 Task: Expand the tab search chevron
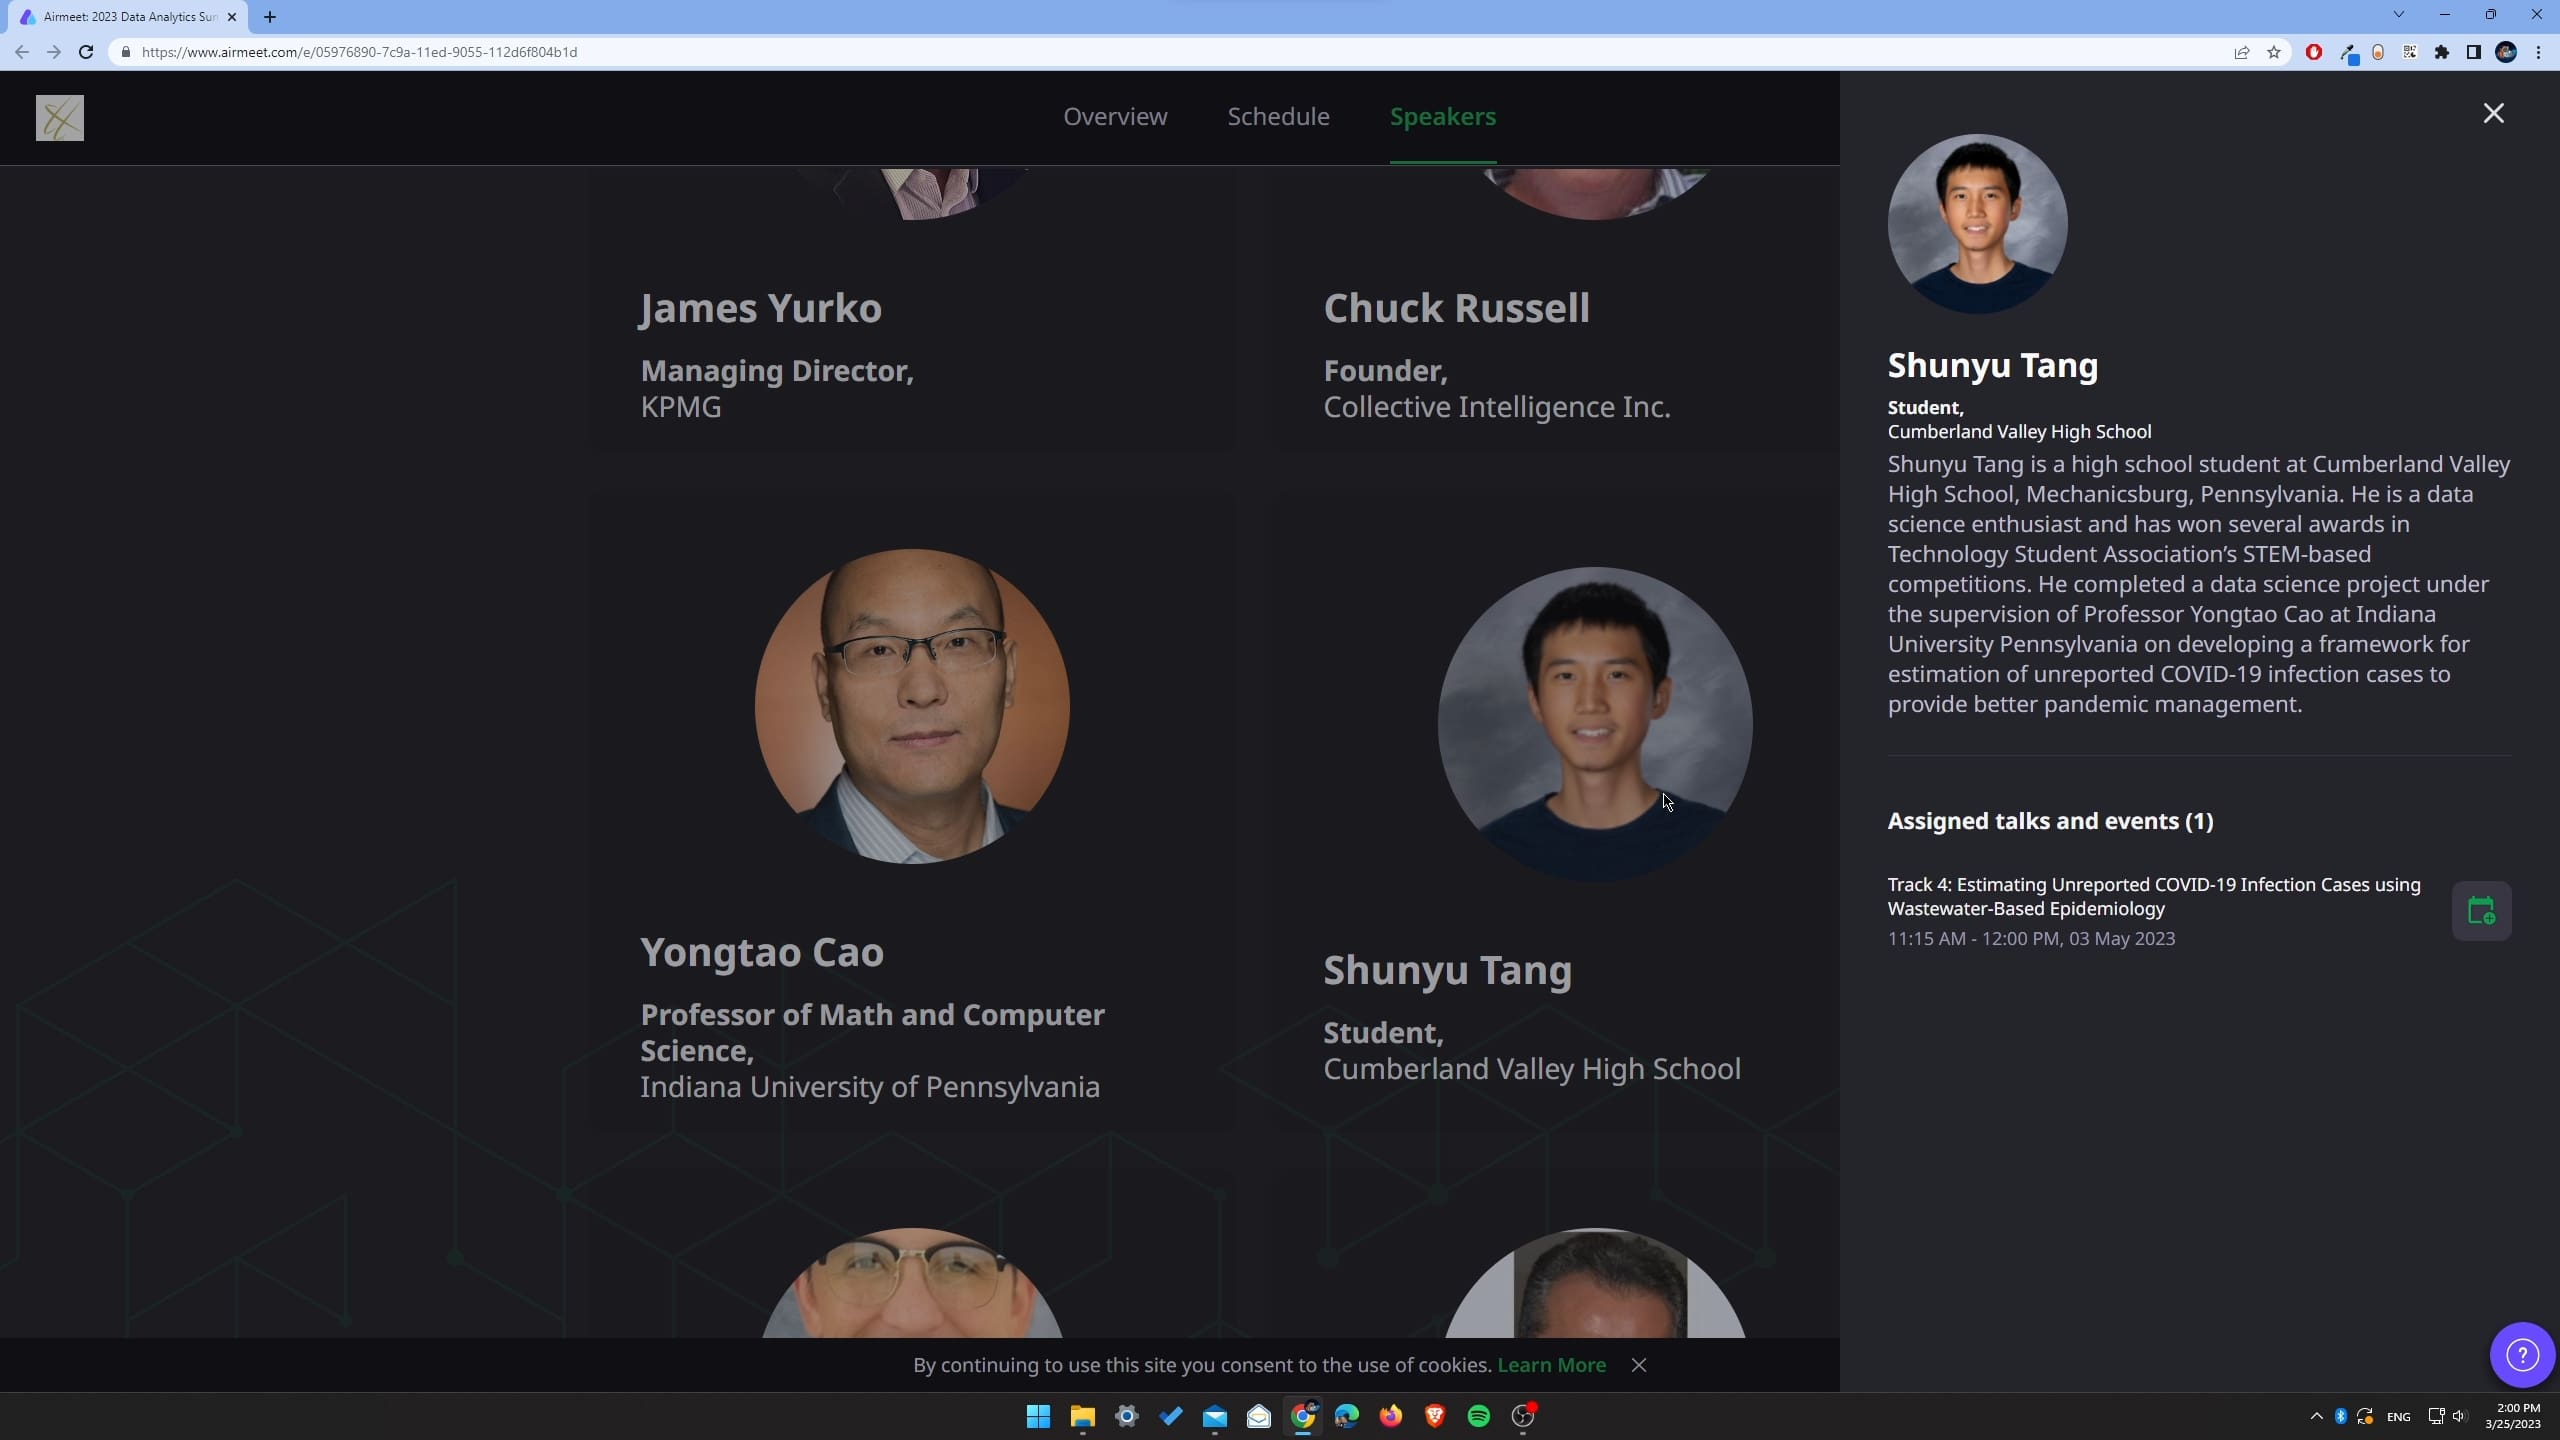(2398, 15)
